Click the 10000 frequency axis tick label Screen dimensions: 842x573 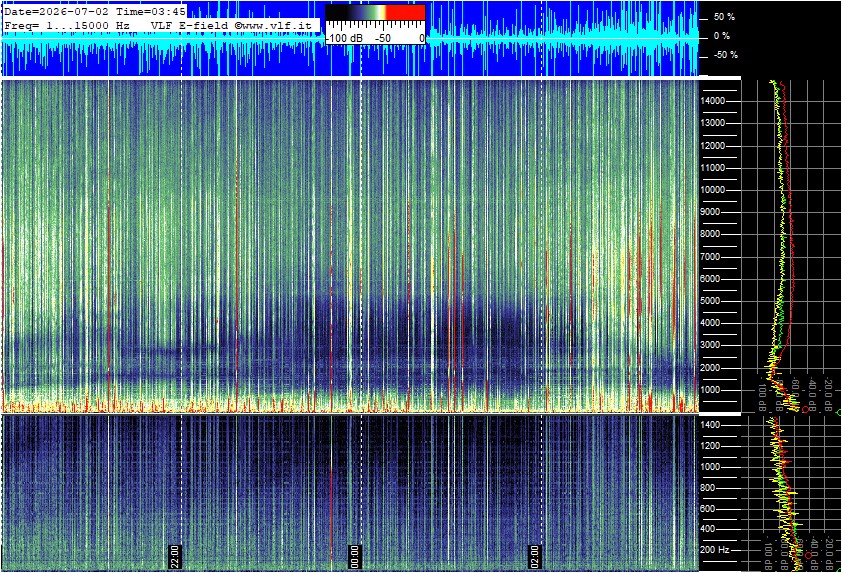click(713, 190)
